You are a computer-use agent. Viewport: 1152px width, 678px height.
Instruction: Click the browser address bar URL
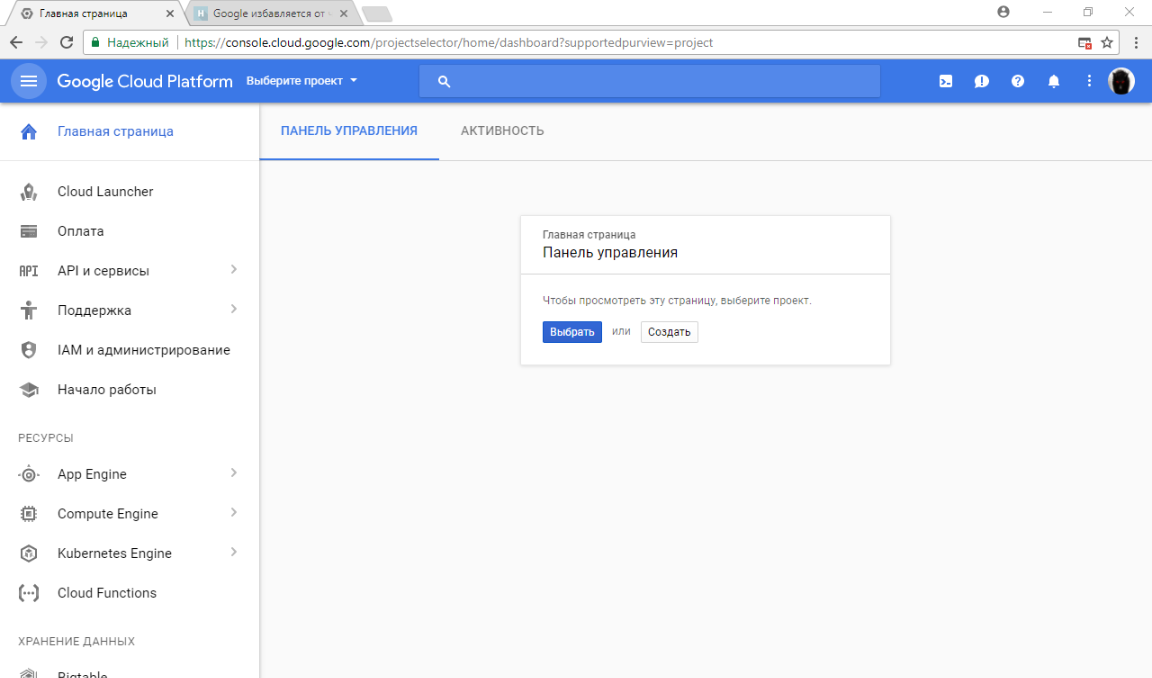pos(448,43)
